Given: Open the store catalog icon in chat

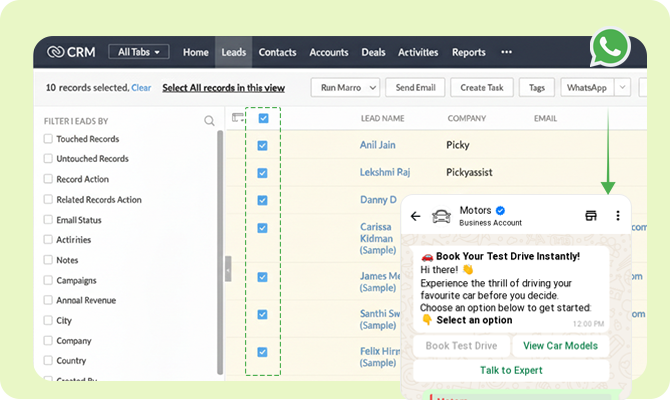Looking at the screenshot, I should [591, 215].
